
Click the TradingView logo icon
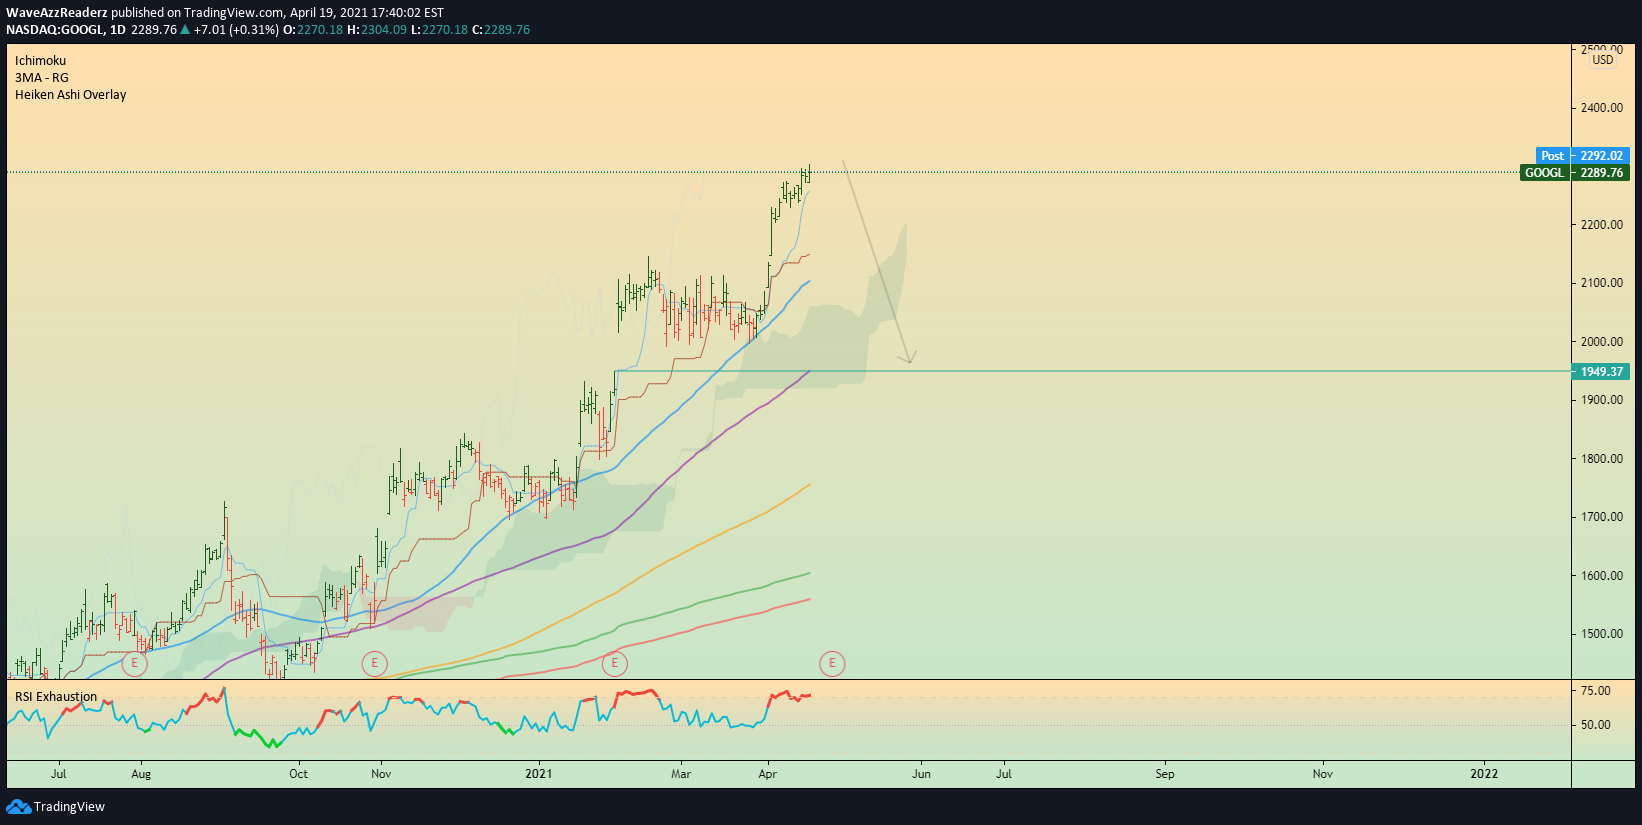(18, 806)
